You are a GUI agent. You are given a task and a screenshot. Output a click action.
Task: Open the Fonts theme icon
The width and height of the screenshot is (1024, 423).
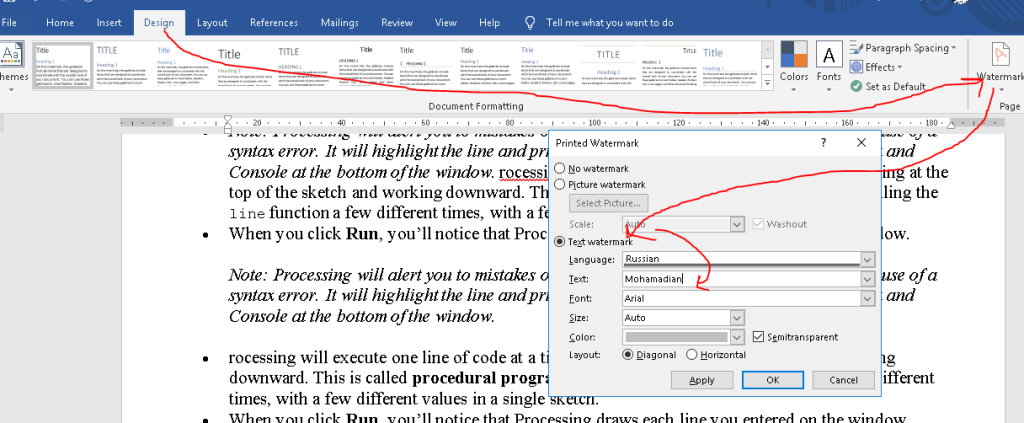click(829, 56)
